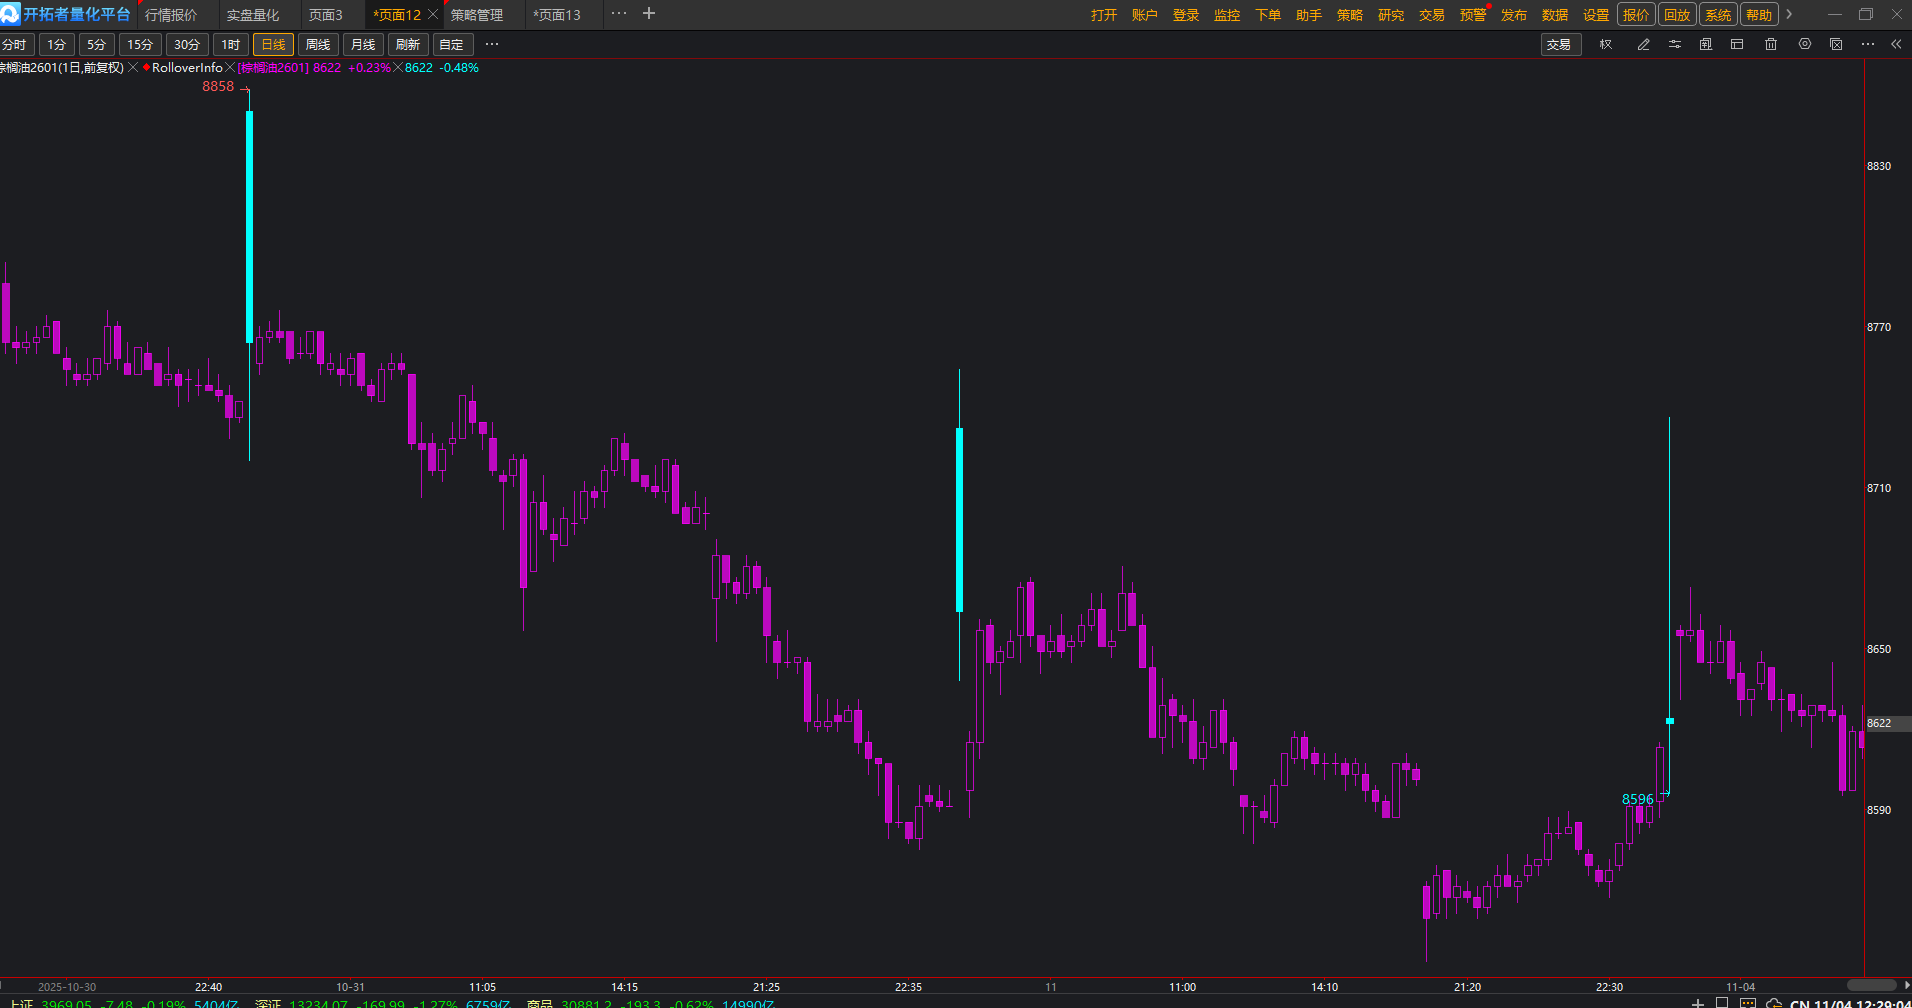The image size is (1912, 1008).
Task: Add a new page tab with plus icon
Action: point(649,14)
